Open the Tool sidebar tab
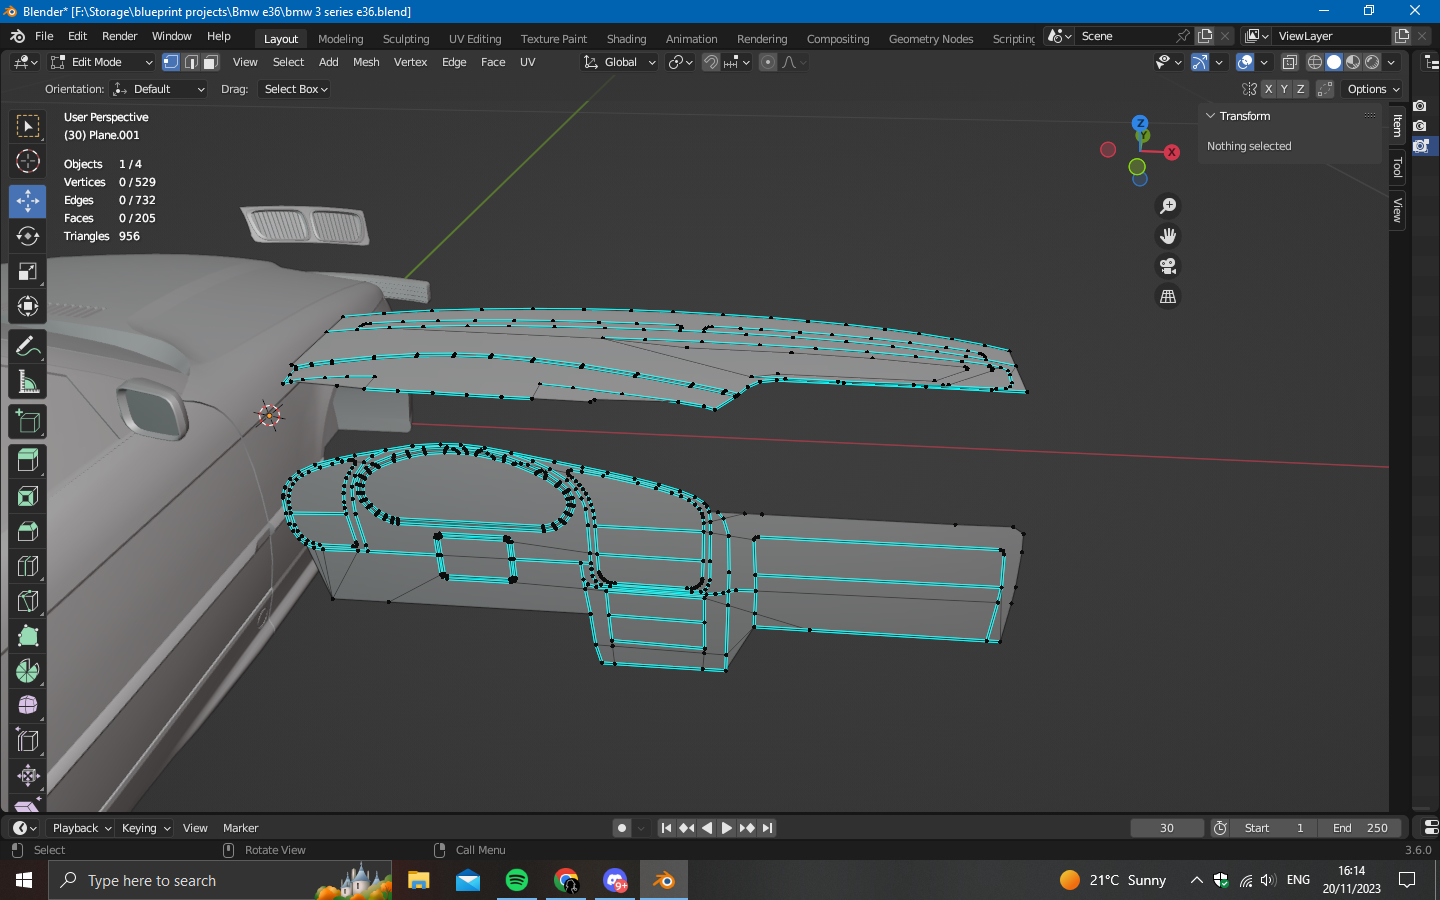 pyautogui.click(x=1398, y=167)
